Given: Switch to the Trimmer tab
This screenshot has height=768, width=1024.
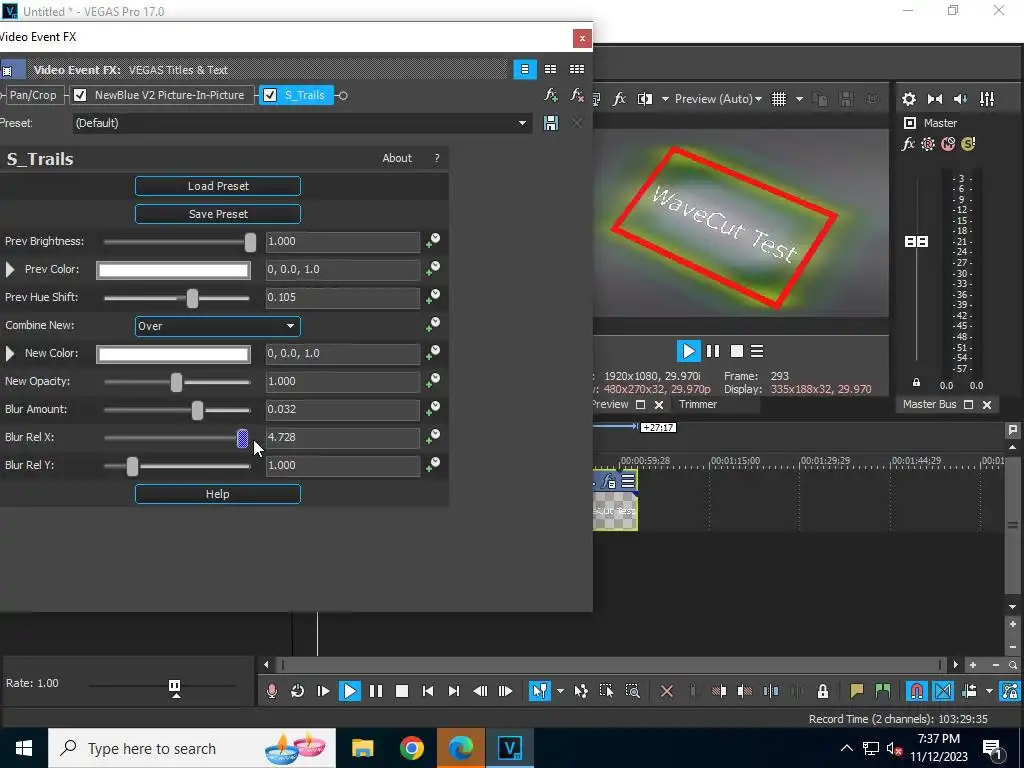Looking at the screenshot, I should 697,404.
